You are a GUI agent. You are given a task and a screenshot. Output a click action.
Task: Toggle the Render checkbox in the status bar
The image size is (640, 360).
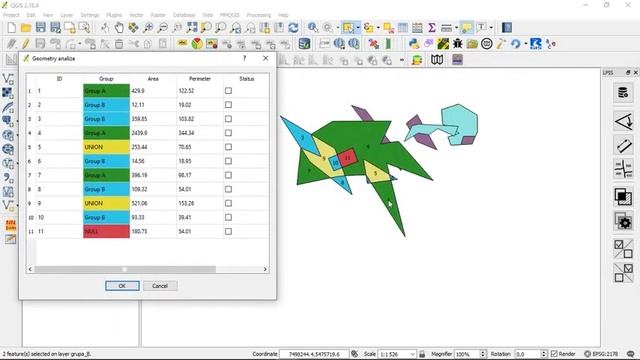(x=554, y=354)
